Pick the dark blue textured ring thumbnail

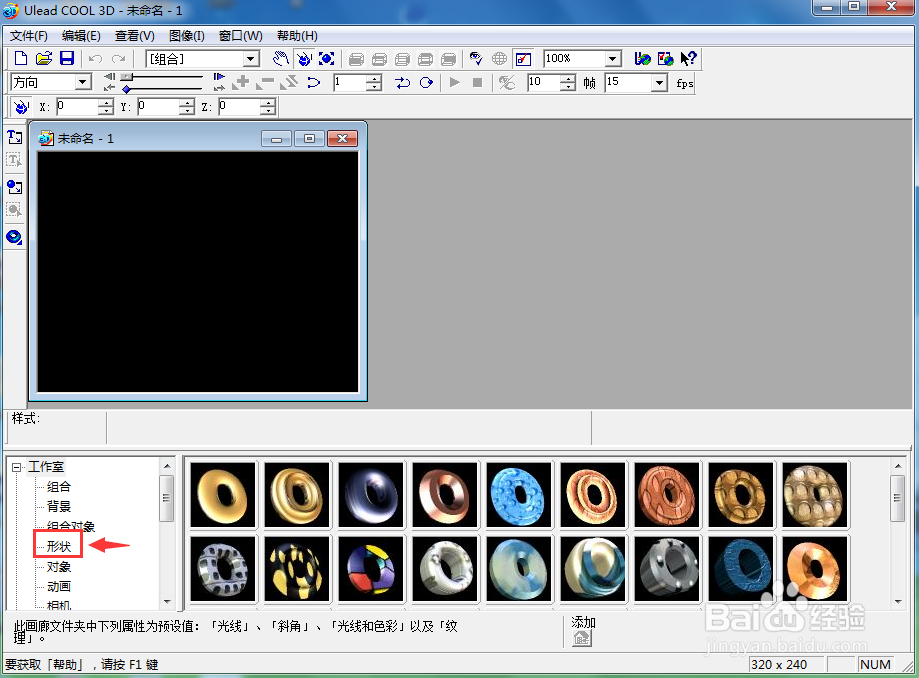(x=741, y=569)
